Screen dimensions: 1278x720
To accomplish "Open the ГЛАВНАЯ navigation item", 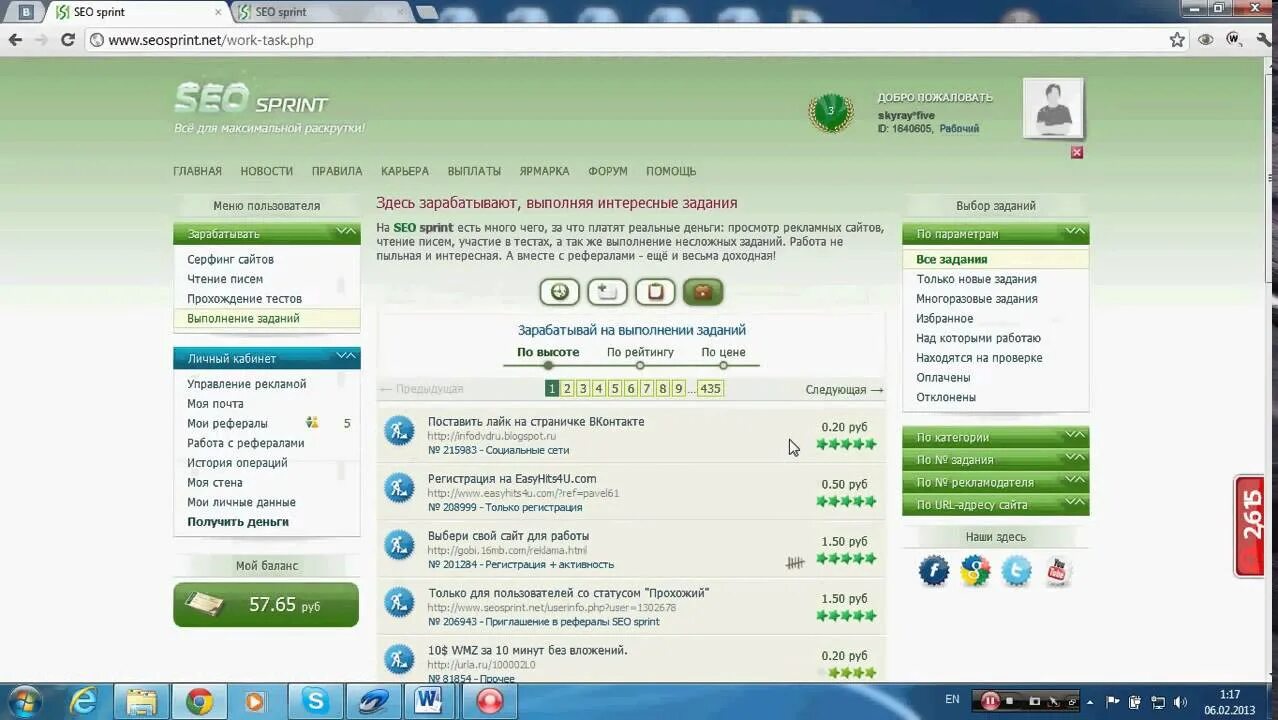I will coord(197,171).
